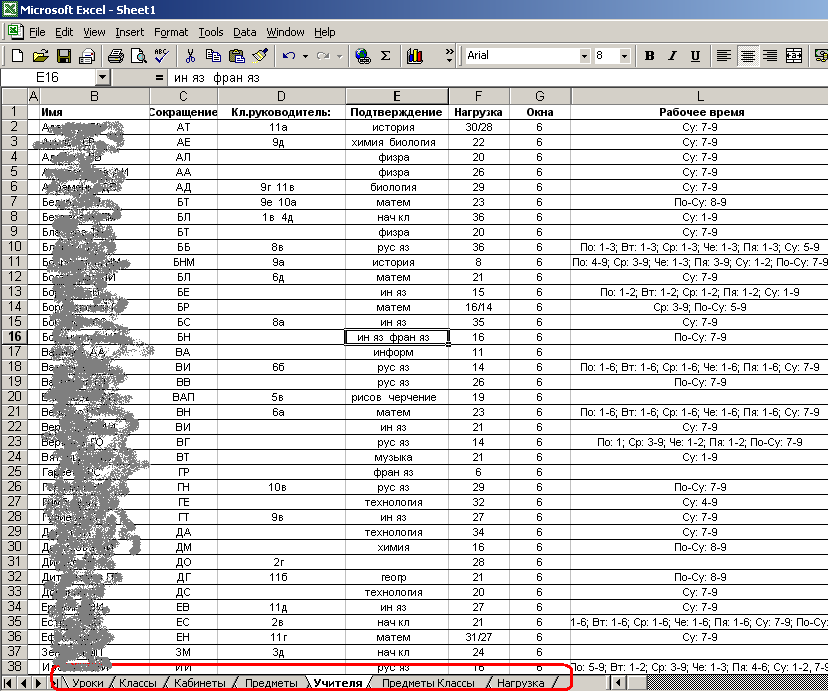
Task: Toggle Italic formatting
Action: [673, 56]
